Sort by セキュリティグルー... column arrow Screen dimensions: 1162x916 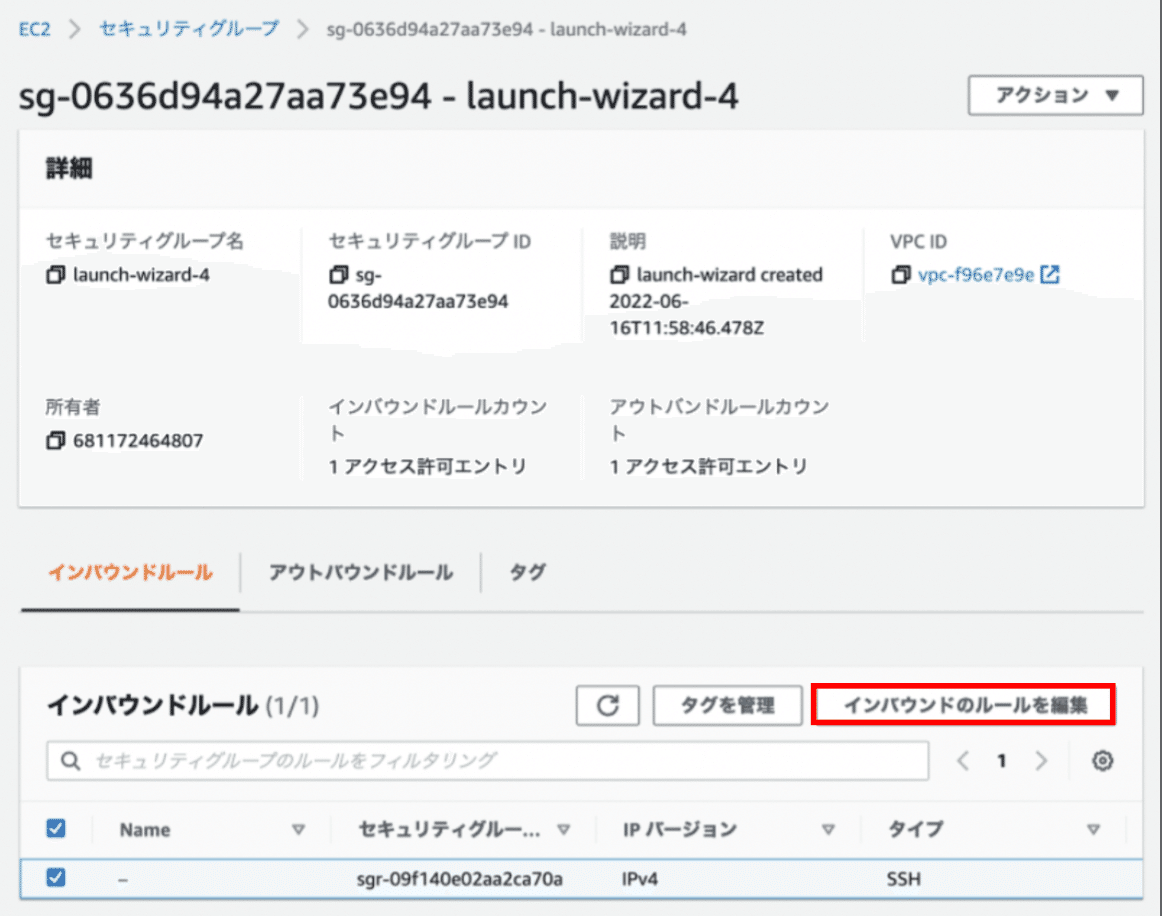(x=564, y=829)
